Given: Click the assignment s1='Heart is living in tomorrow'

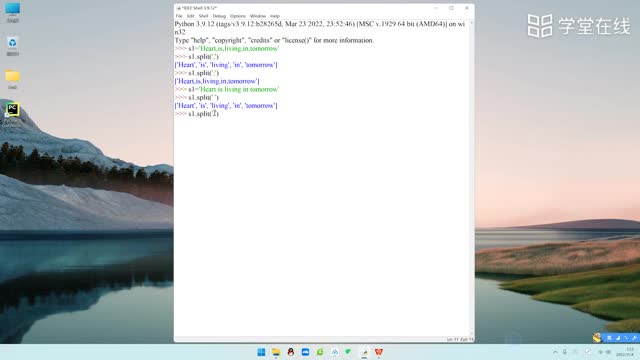Looking at the screenshot, I should [x=233, y=89].
